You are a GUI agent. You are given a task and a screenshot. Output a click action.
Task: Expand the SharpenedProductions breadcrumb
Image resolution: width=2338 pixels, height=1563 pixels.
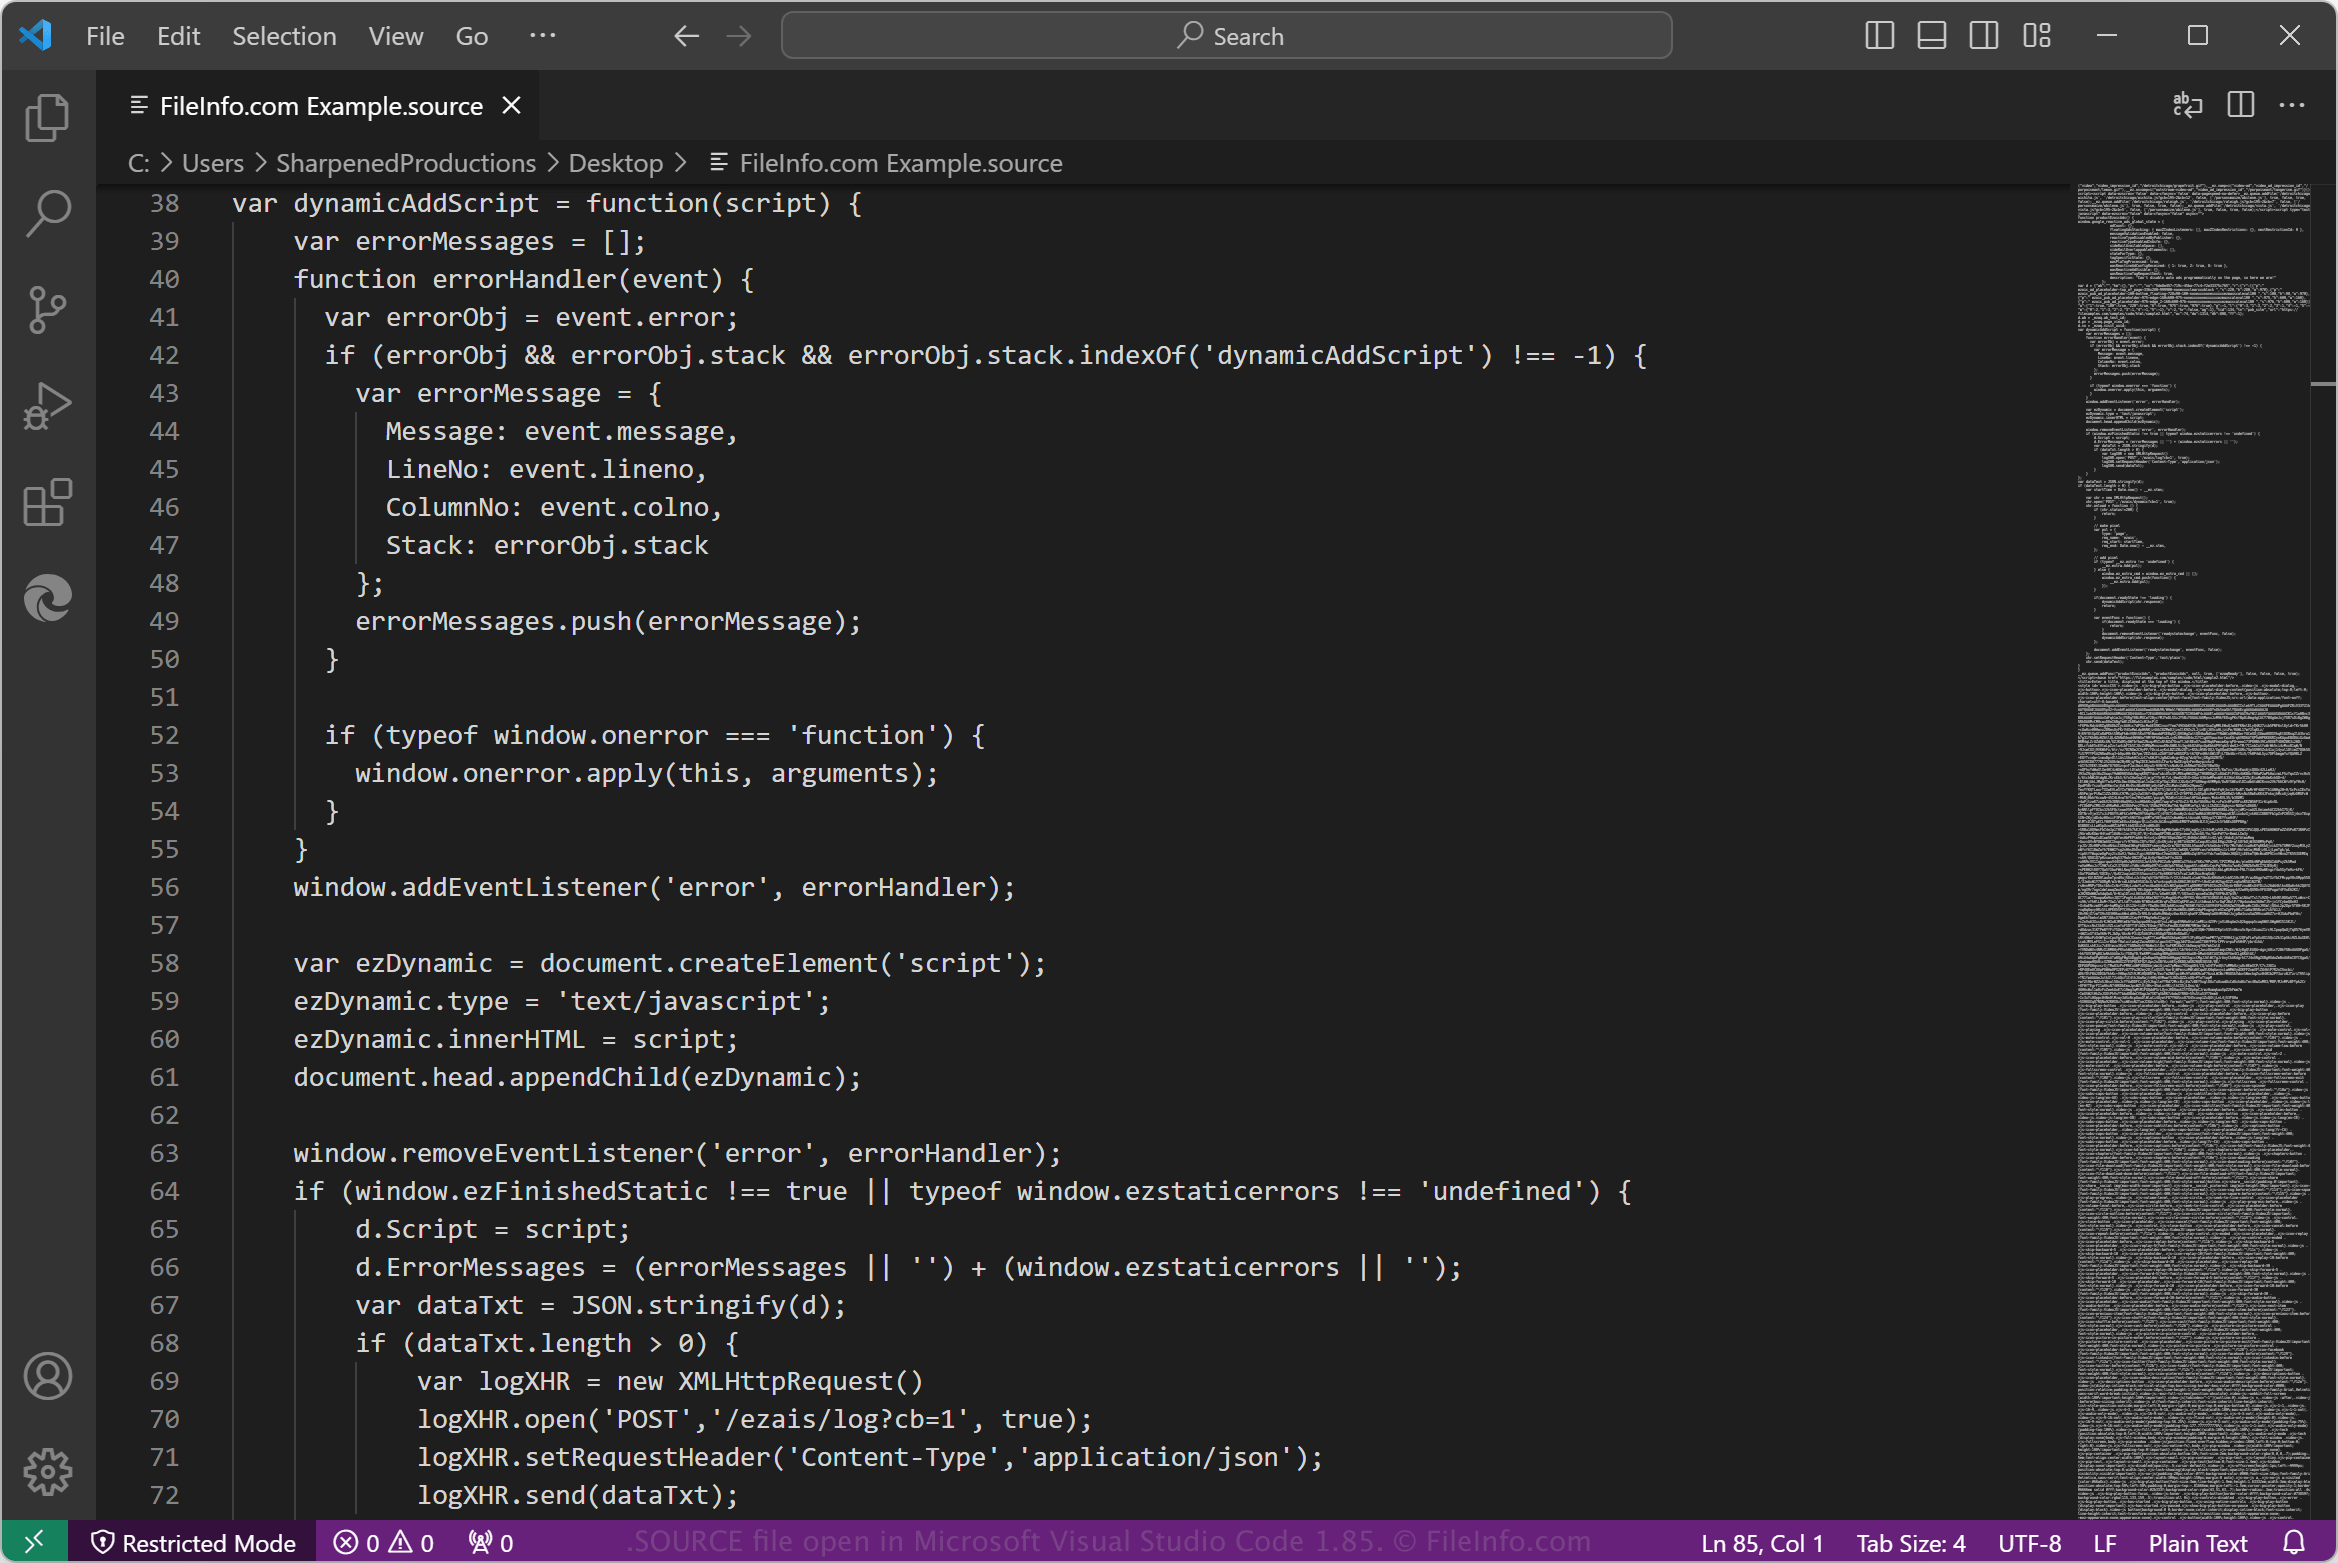(x=406, y=162)
